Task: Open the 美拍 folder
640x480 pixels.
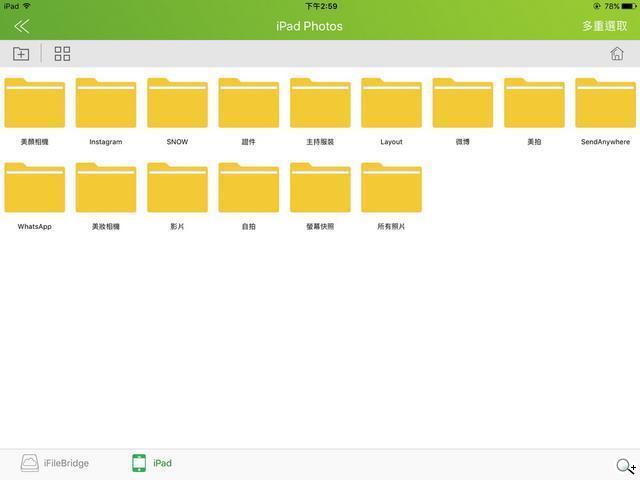Action: [534, 103]
